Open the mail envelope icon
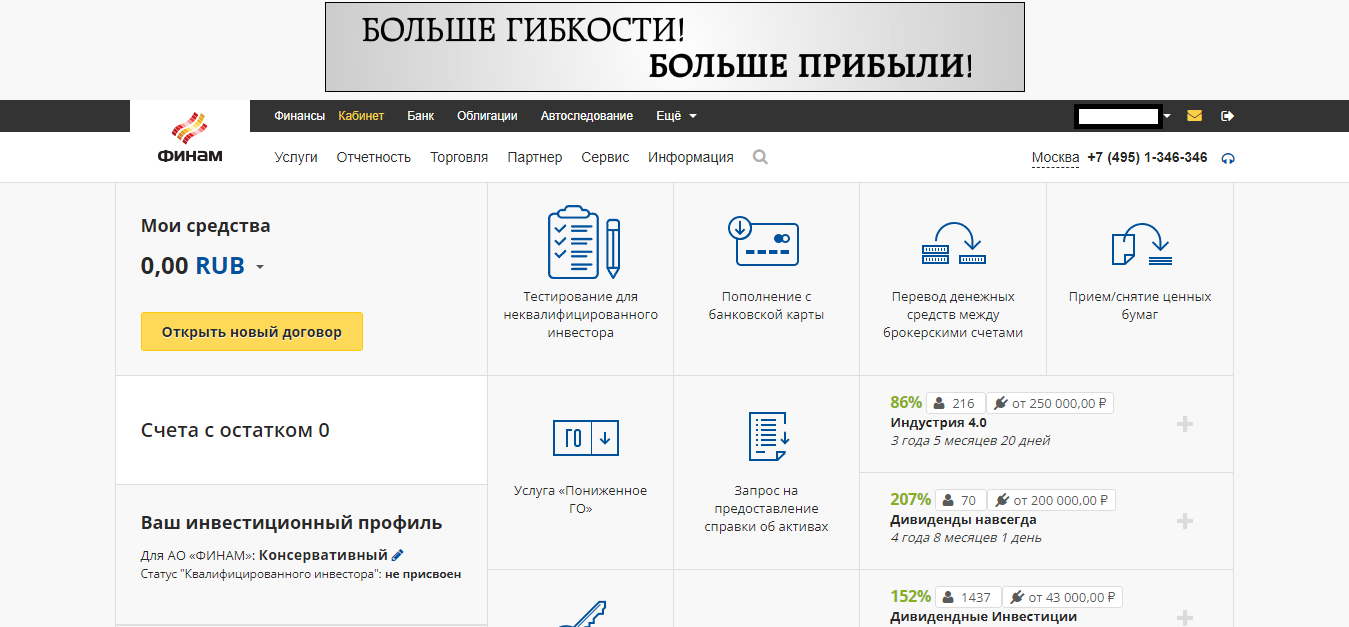Viewport: 1349px width, 627px height. (x=1194, y=116)
